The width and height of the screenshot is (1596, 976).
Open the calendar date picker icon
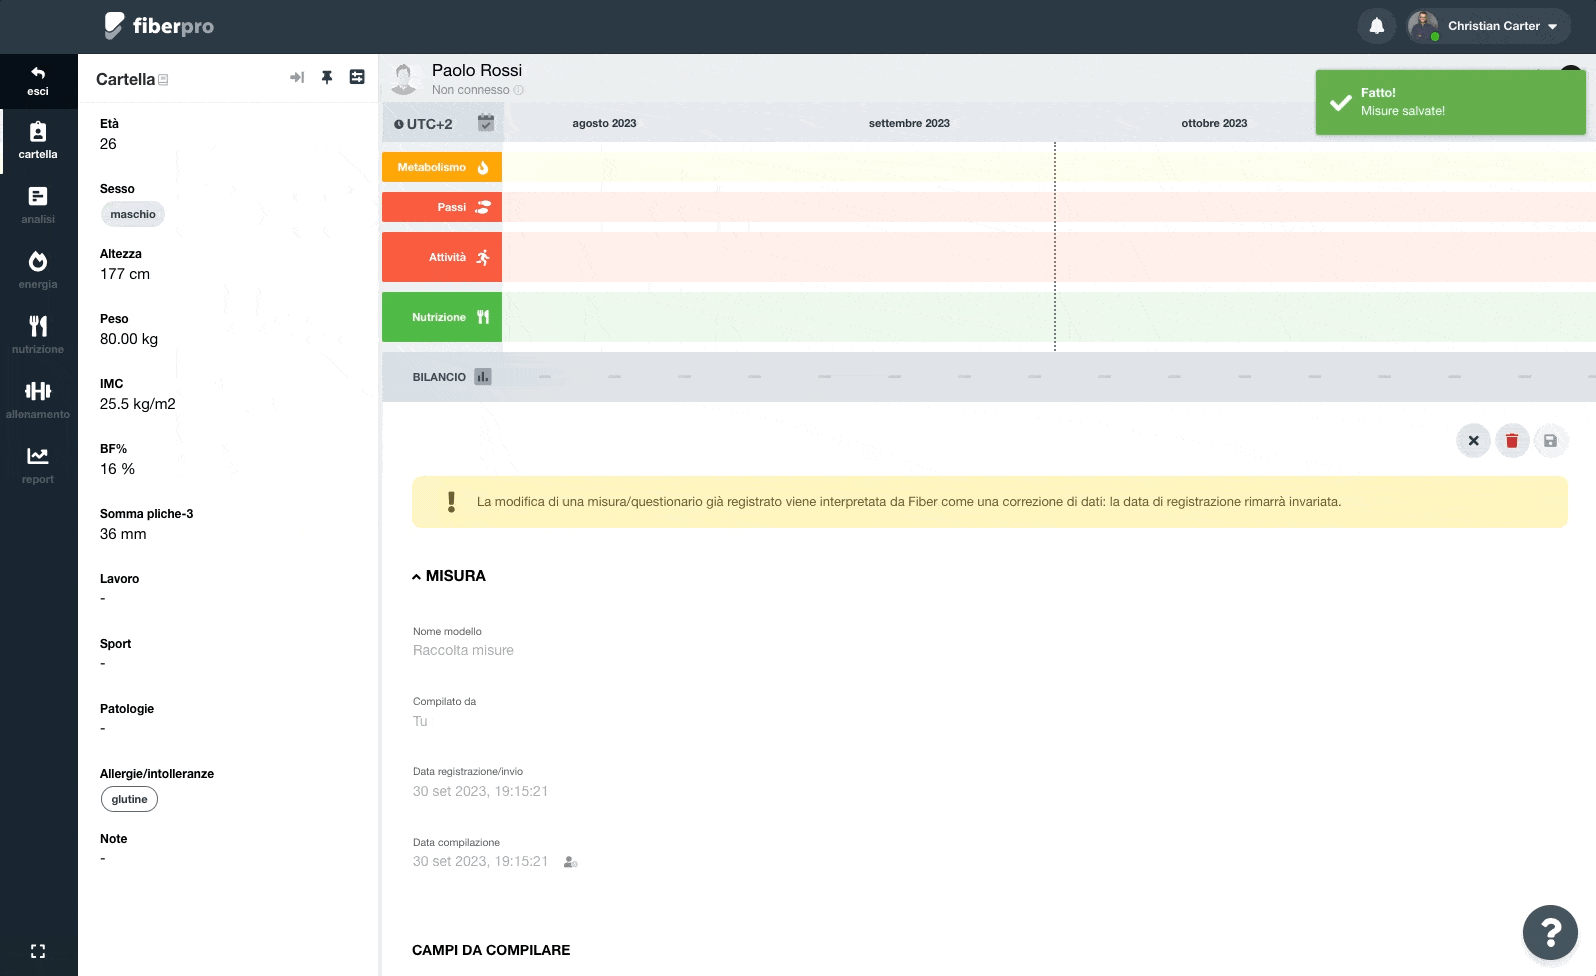pos(486,123)
